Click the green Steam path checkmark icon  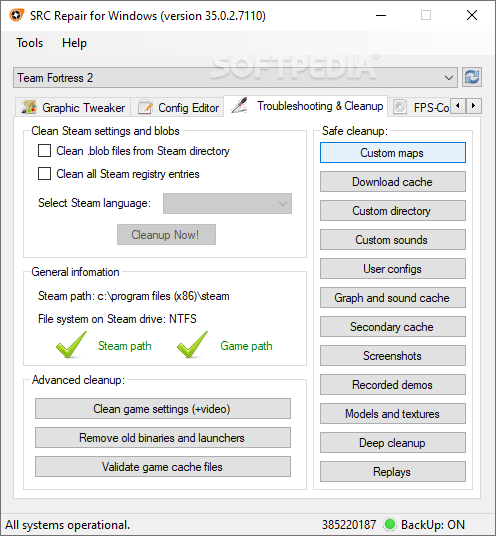pyautogui.click(x=71, y=345)
